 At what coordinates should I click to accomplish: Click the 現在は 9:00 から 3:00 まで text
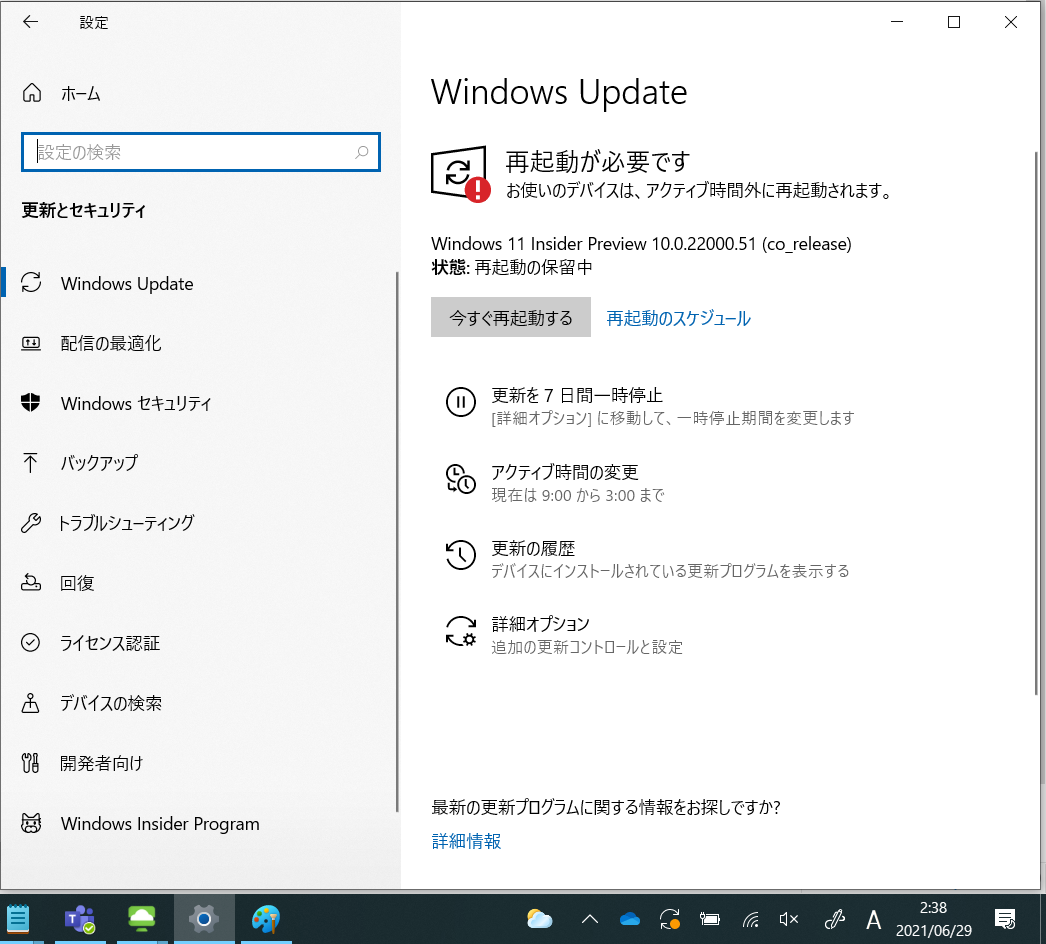pyautogui.click(x=578, y=495)
